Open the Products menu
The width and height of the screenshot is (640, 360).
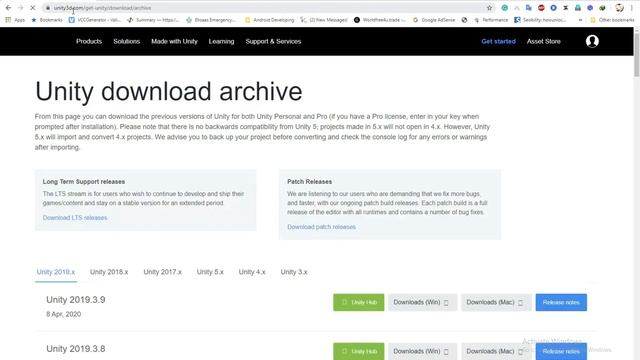click(89, 41)
